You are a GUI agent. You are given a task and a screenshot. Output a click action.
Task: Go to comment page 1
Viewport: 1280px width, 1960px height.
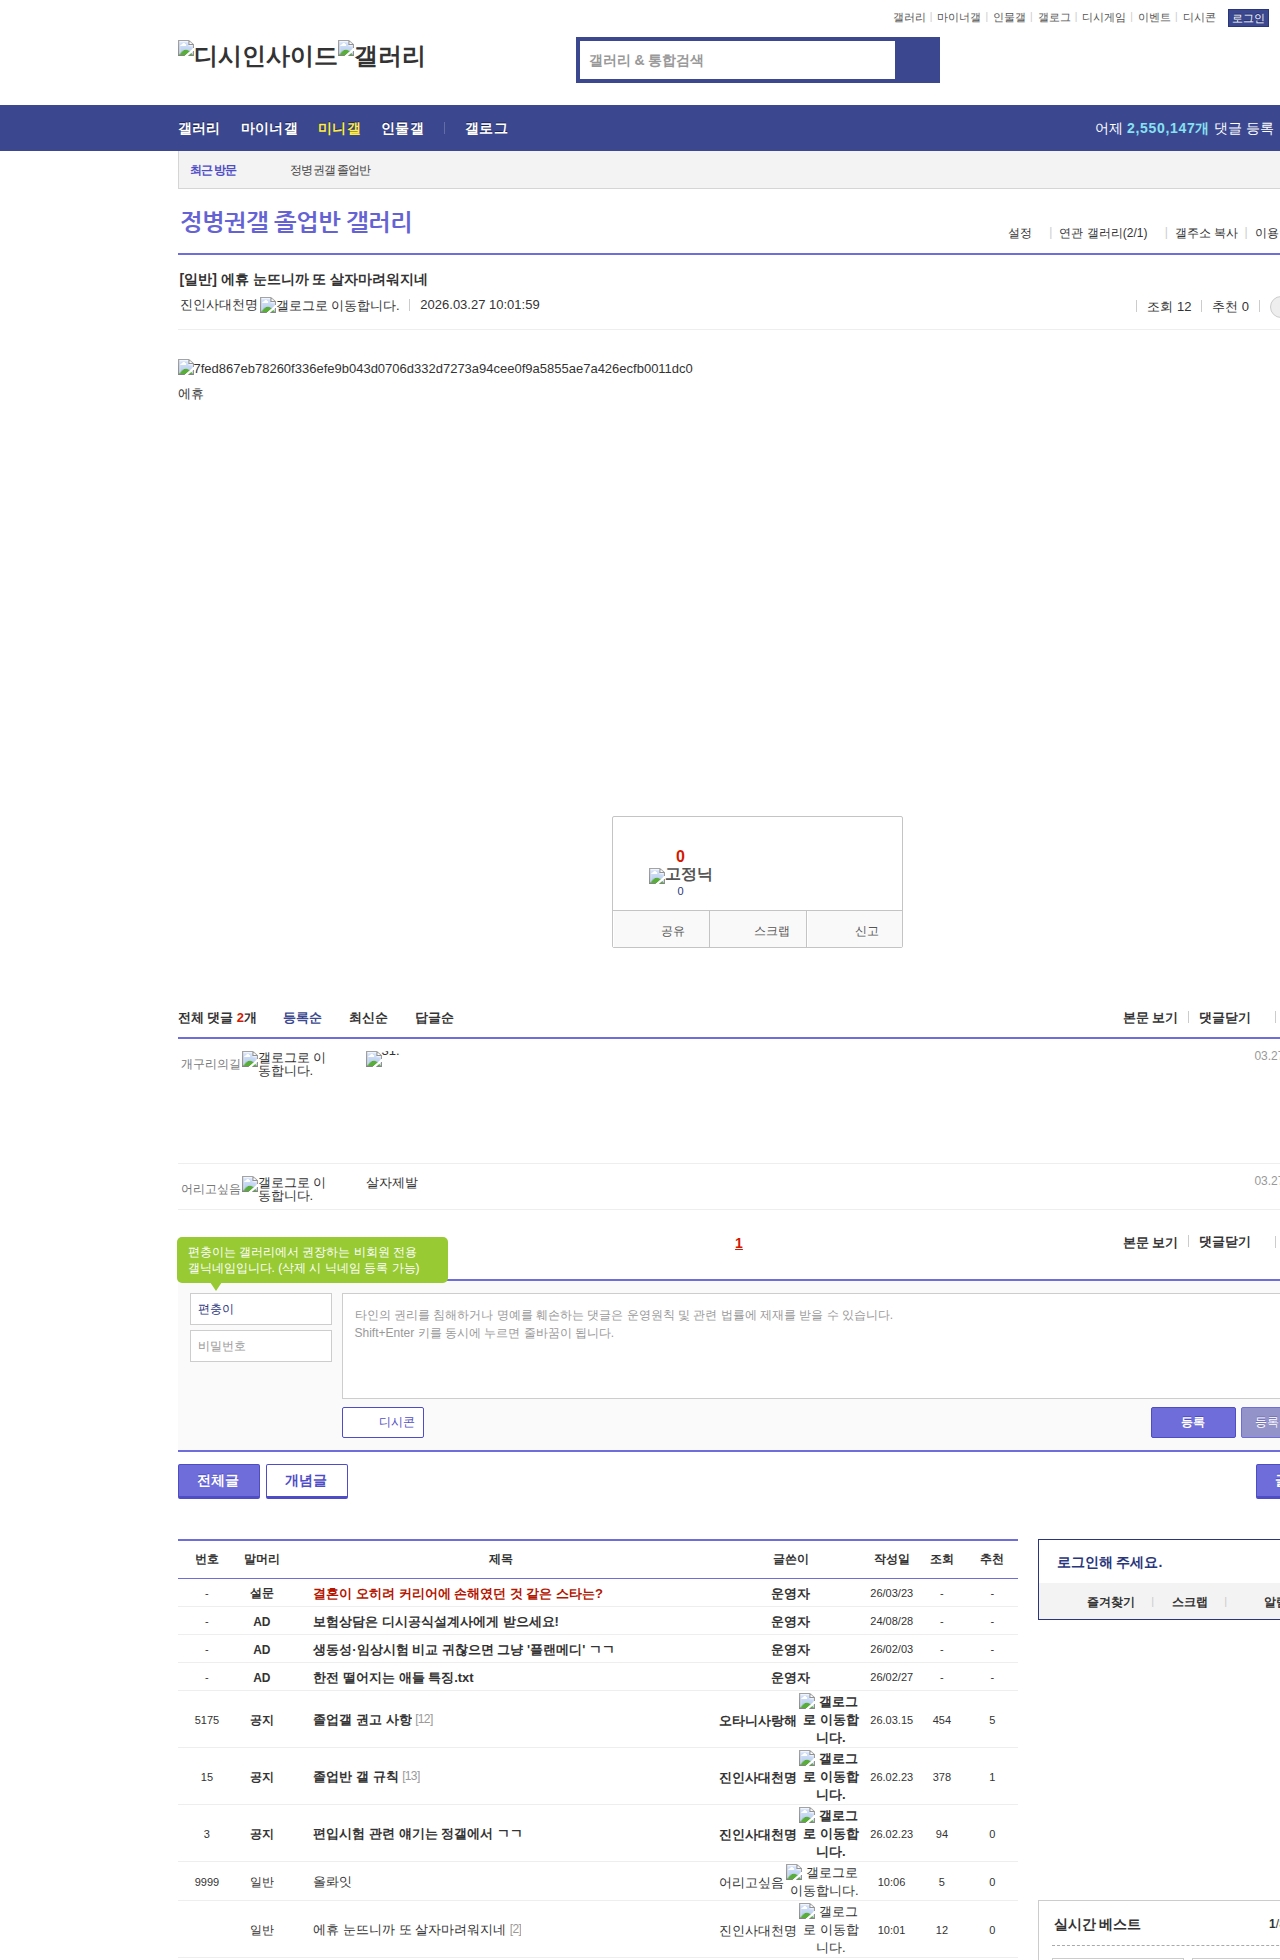point(739,1243)
